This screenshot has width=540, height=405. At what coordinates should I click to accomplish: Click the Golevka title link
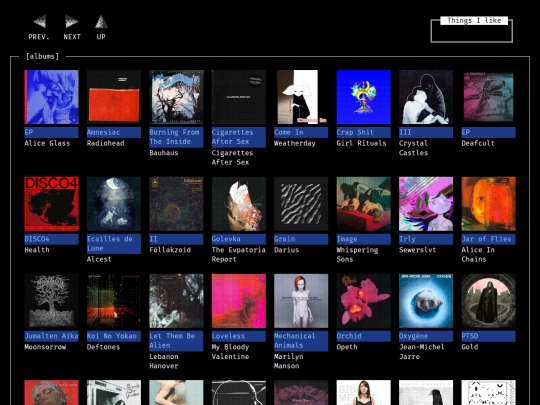(x=239, y=239)
